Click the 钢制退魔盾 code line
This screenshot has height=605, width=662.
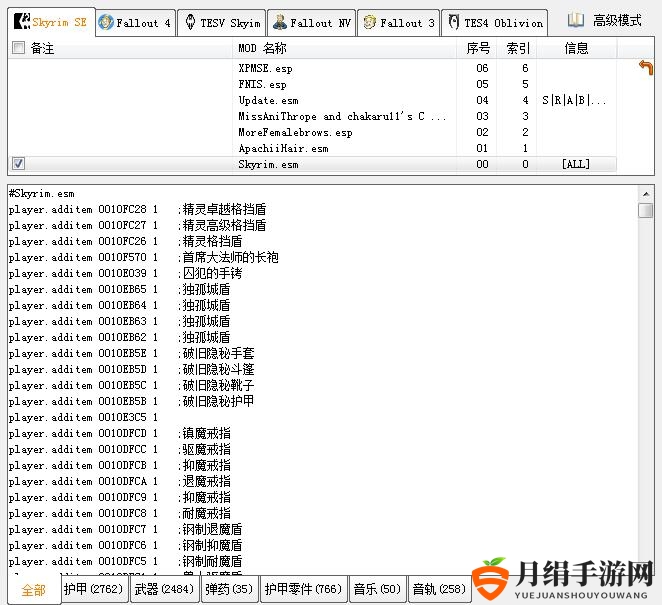coord(125,529)
